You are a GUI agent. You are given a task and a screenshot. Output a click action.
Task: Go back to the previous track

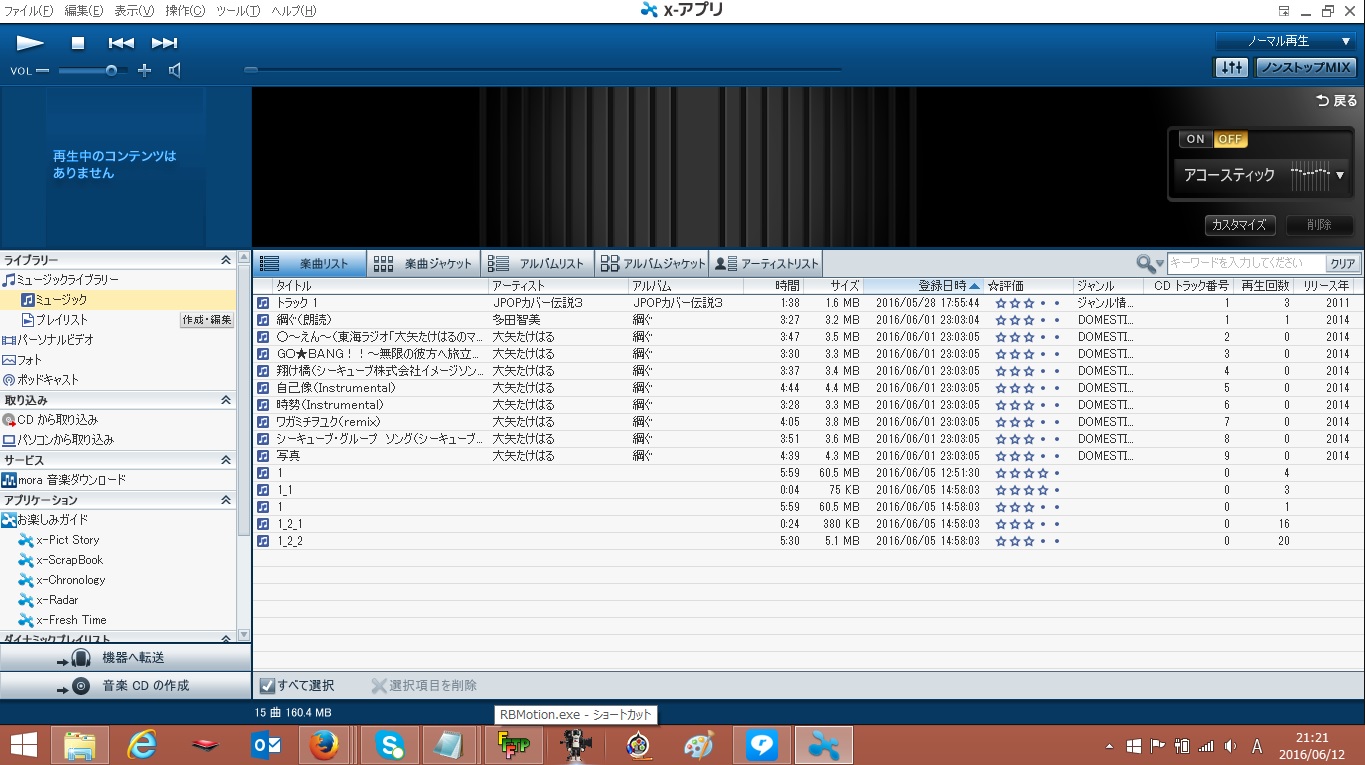121,43
